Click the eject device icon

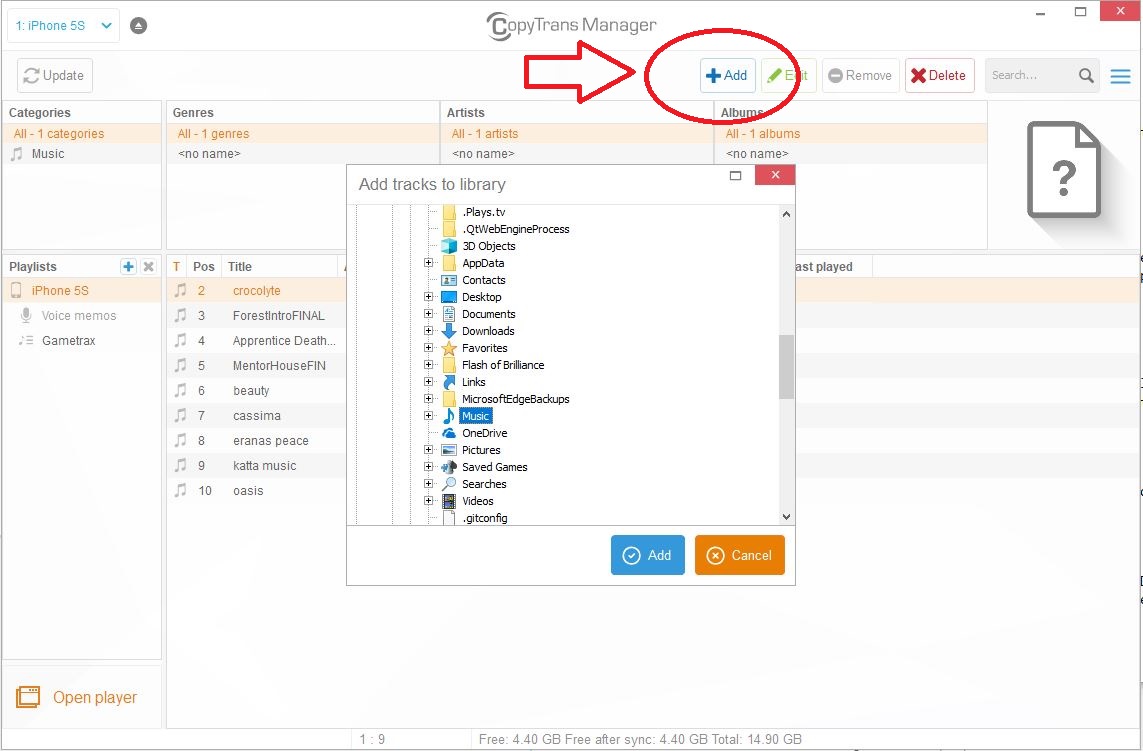click(139, 26)
